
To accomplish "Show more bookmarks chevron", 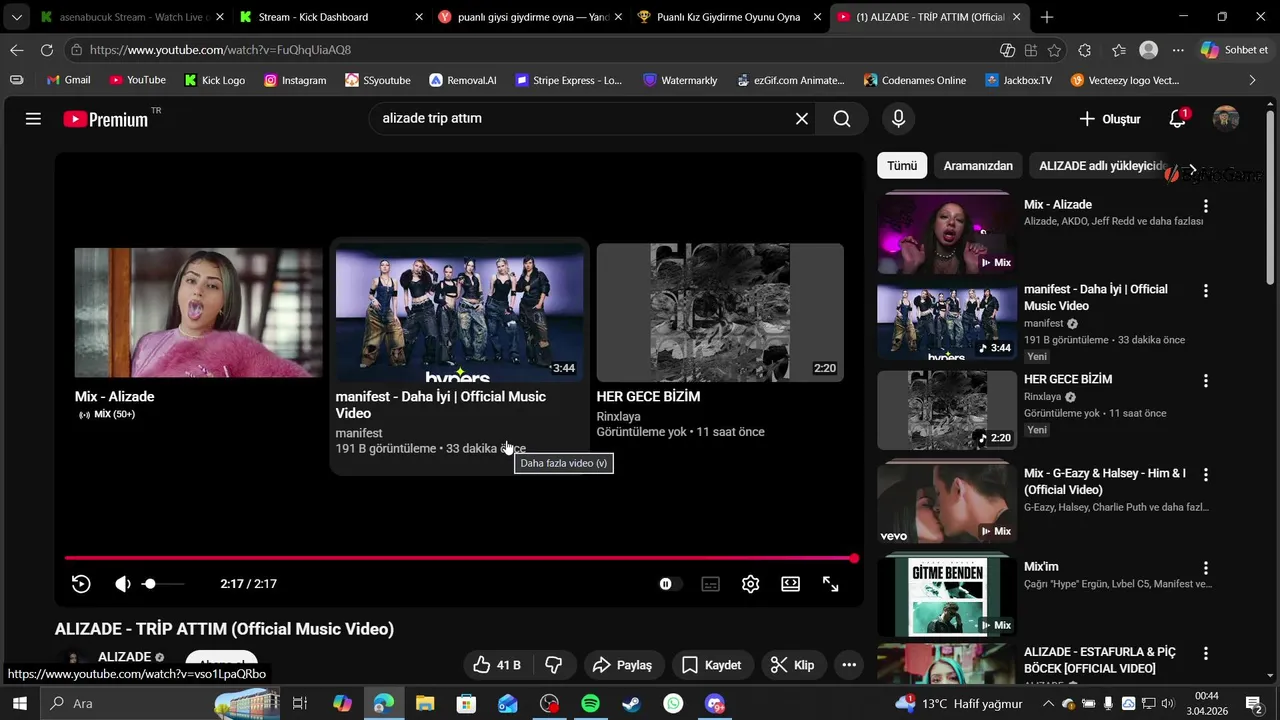I will click(1252, 80).
